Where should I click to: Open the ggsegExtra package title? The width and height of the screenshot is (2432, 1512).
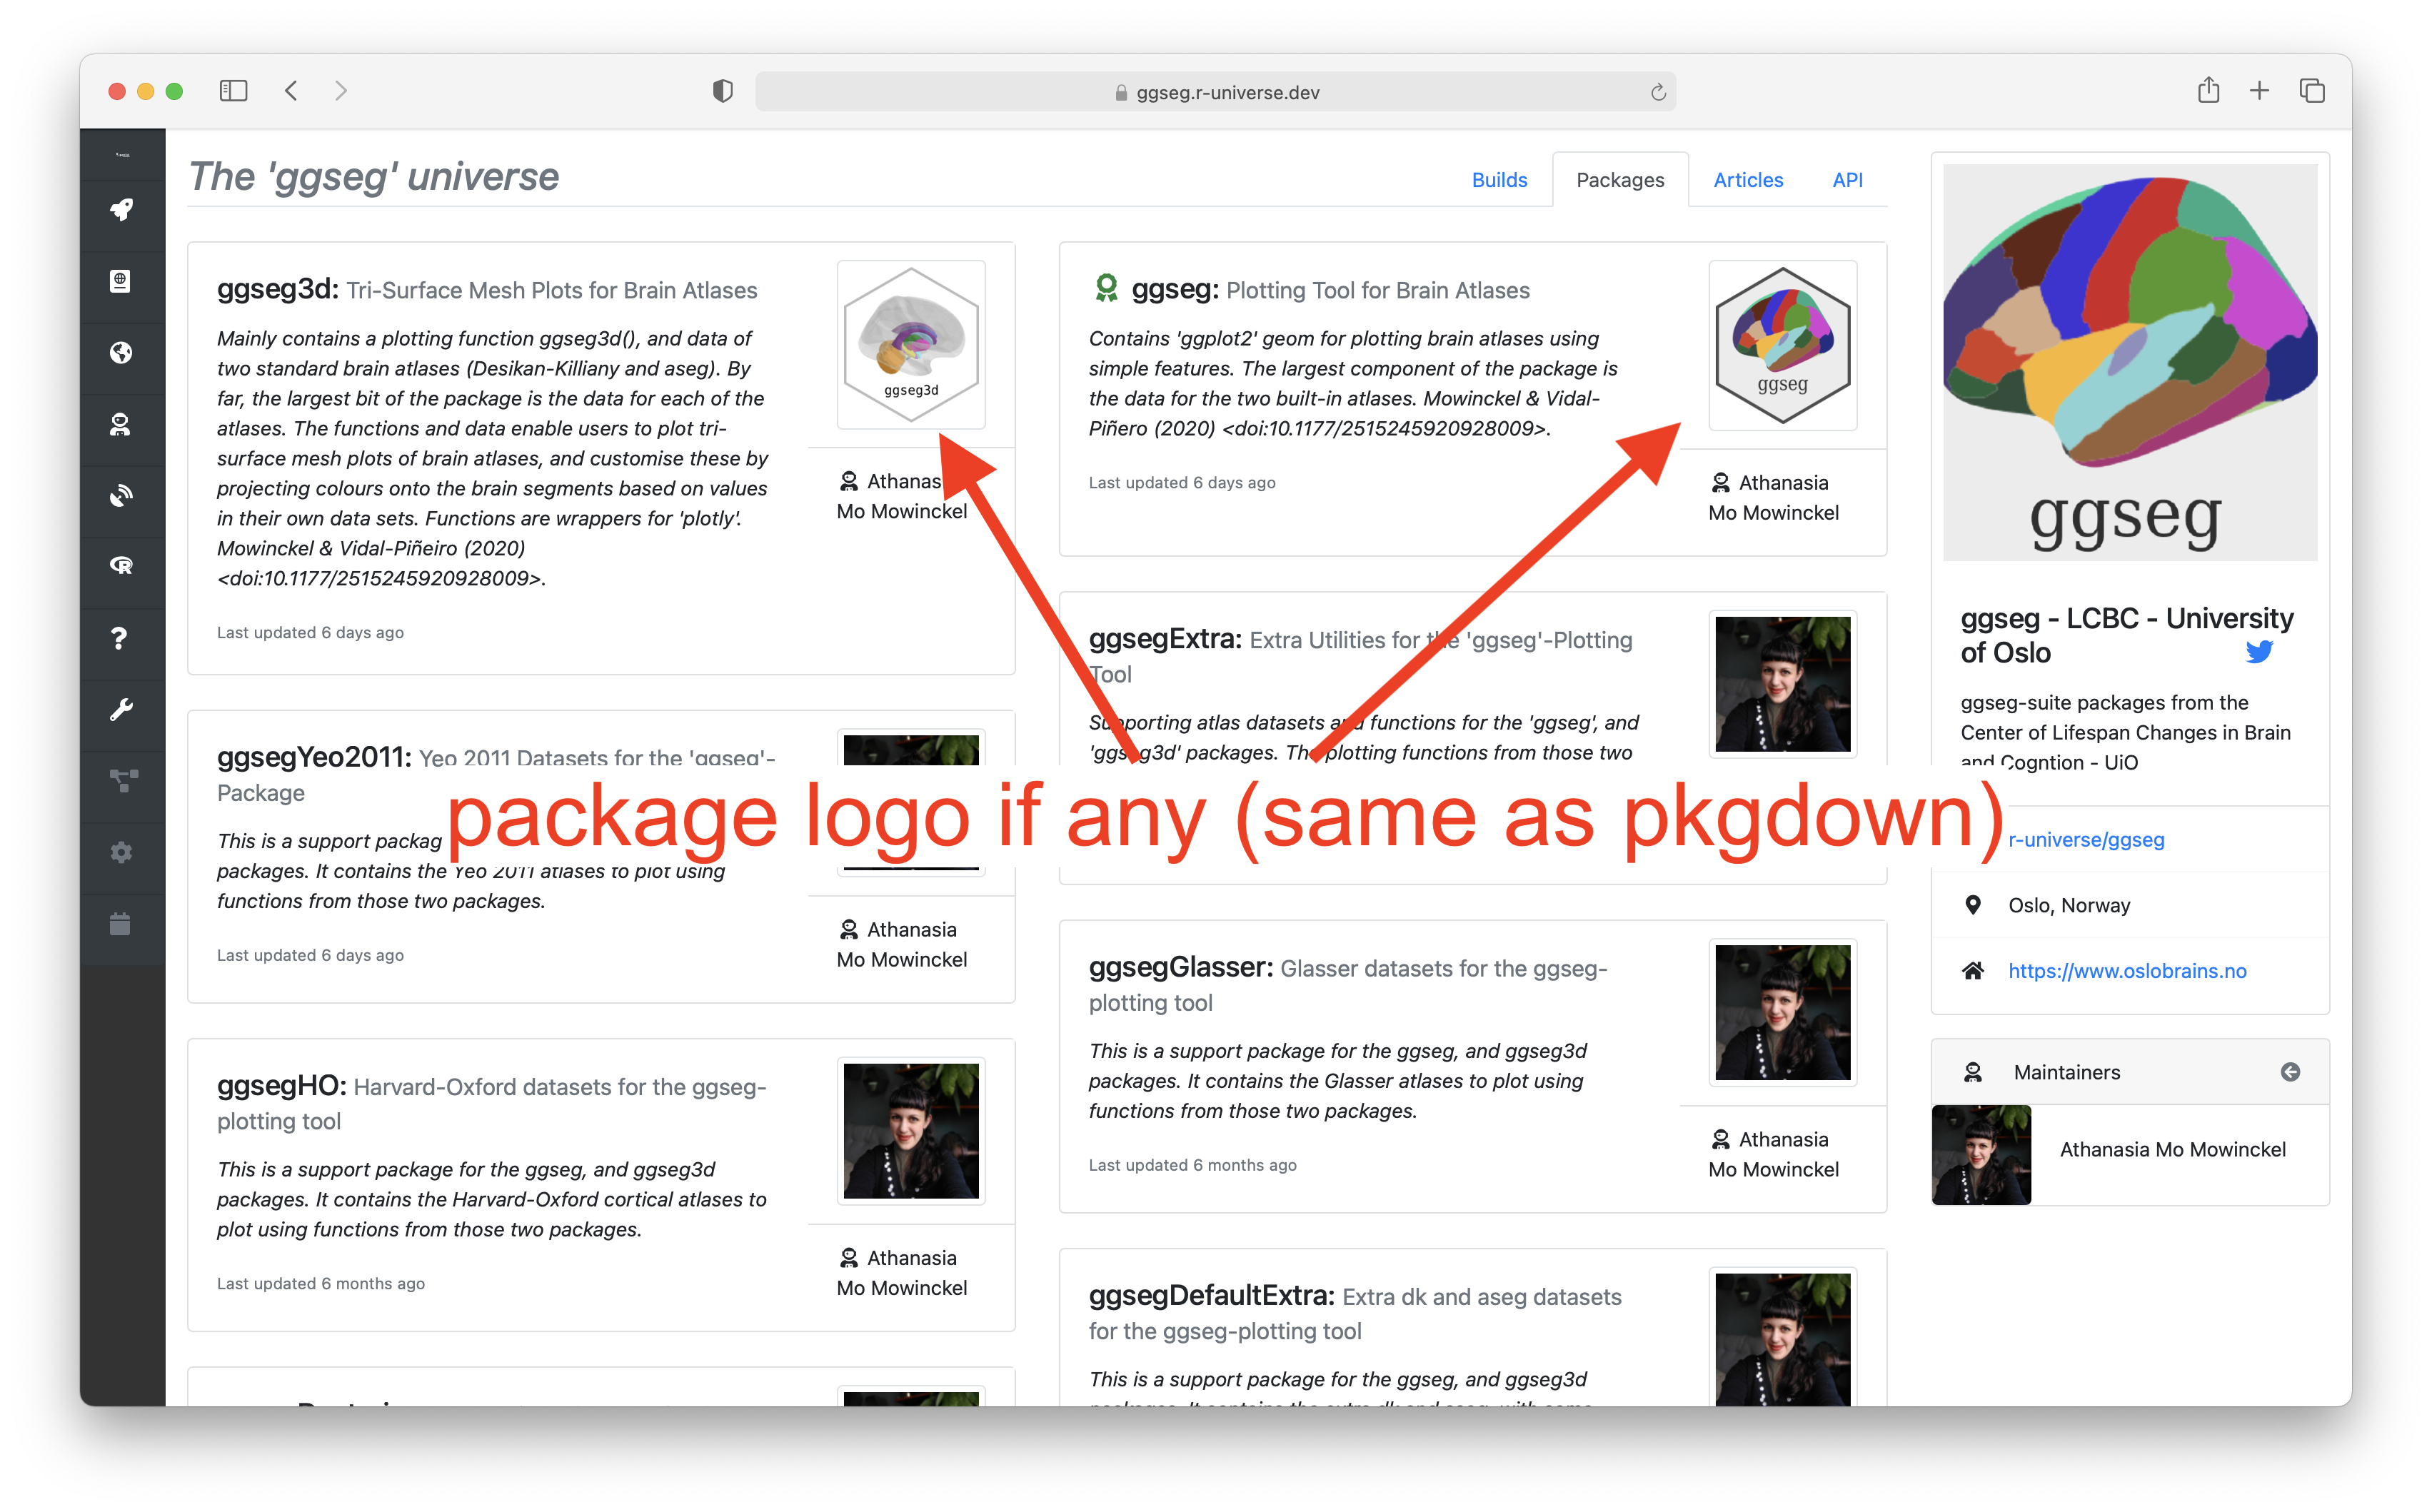pos(1165,639)
